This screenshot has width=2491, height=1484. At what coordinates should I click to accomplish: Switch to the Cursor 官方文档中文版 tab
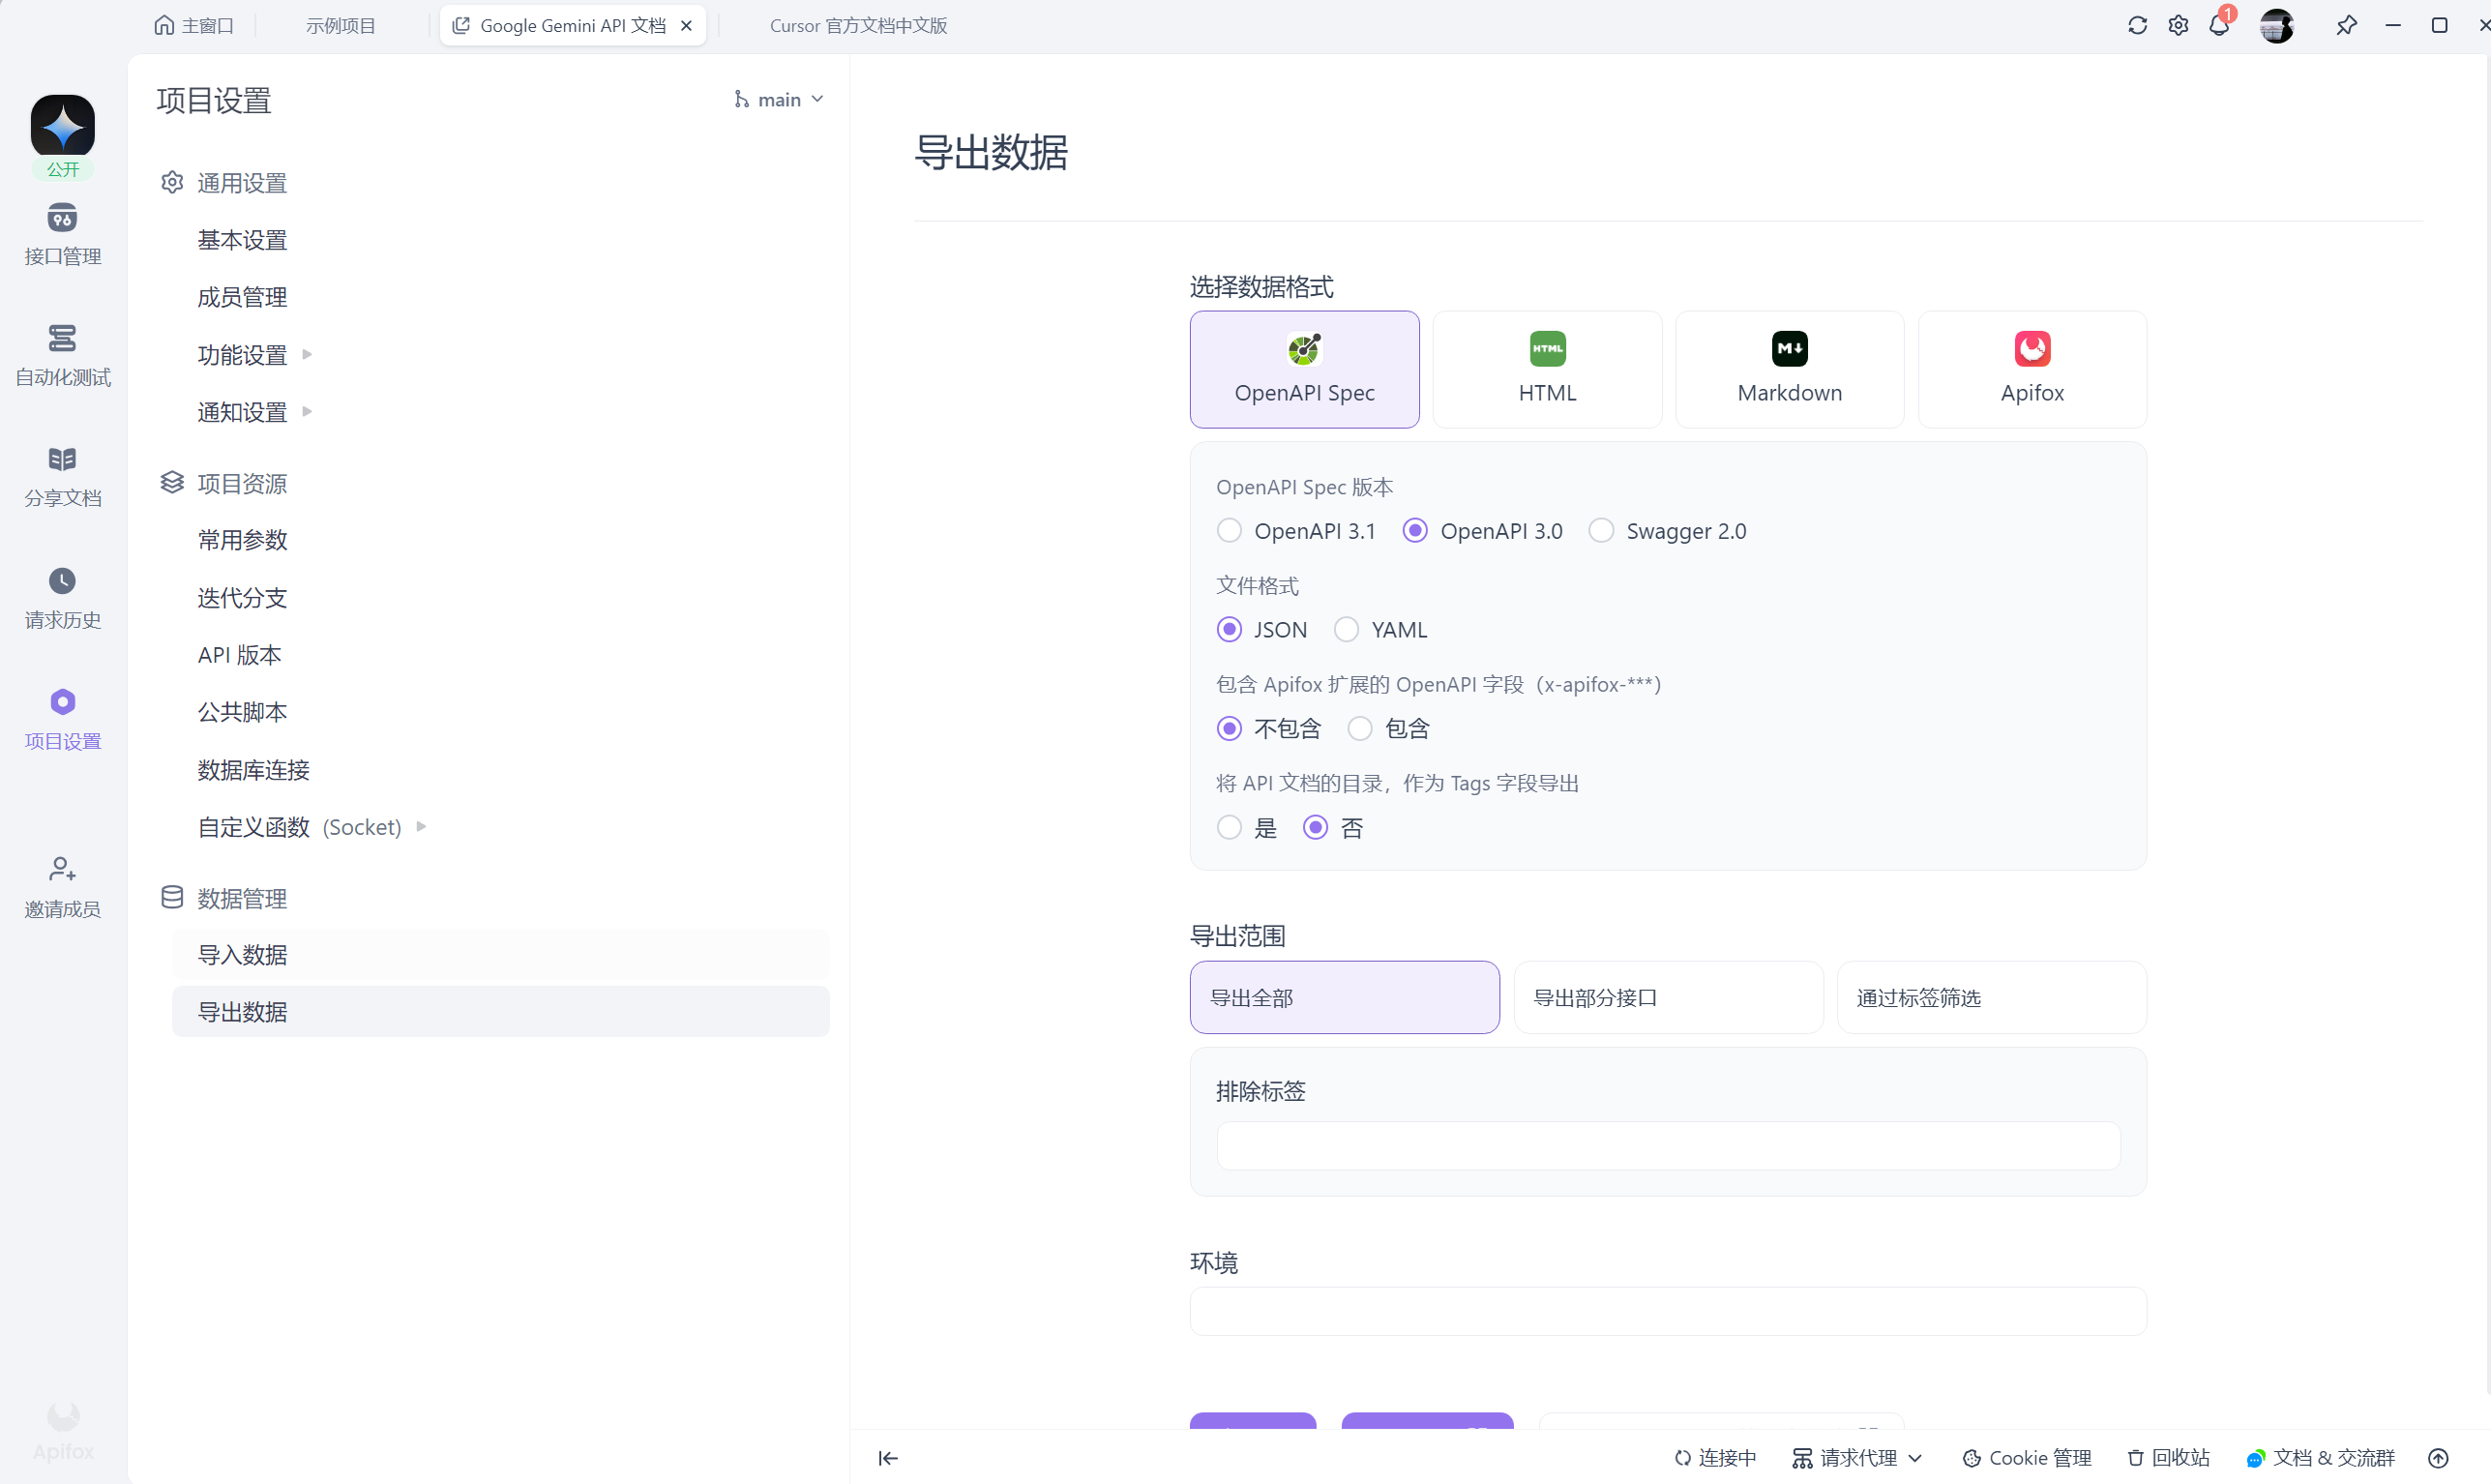click(857, 26)
